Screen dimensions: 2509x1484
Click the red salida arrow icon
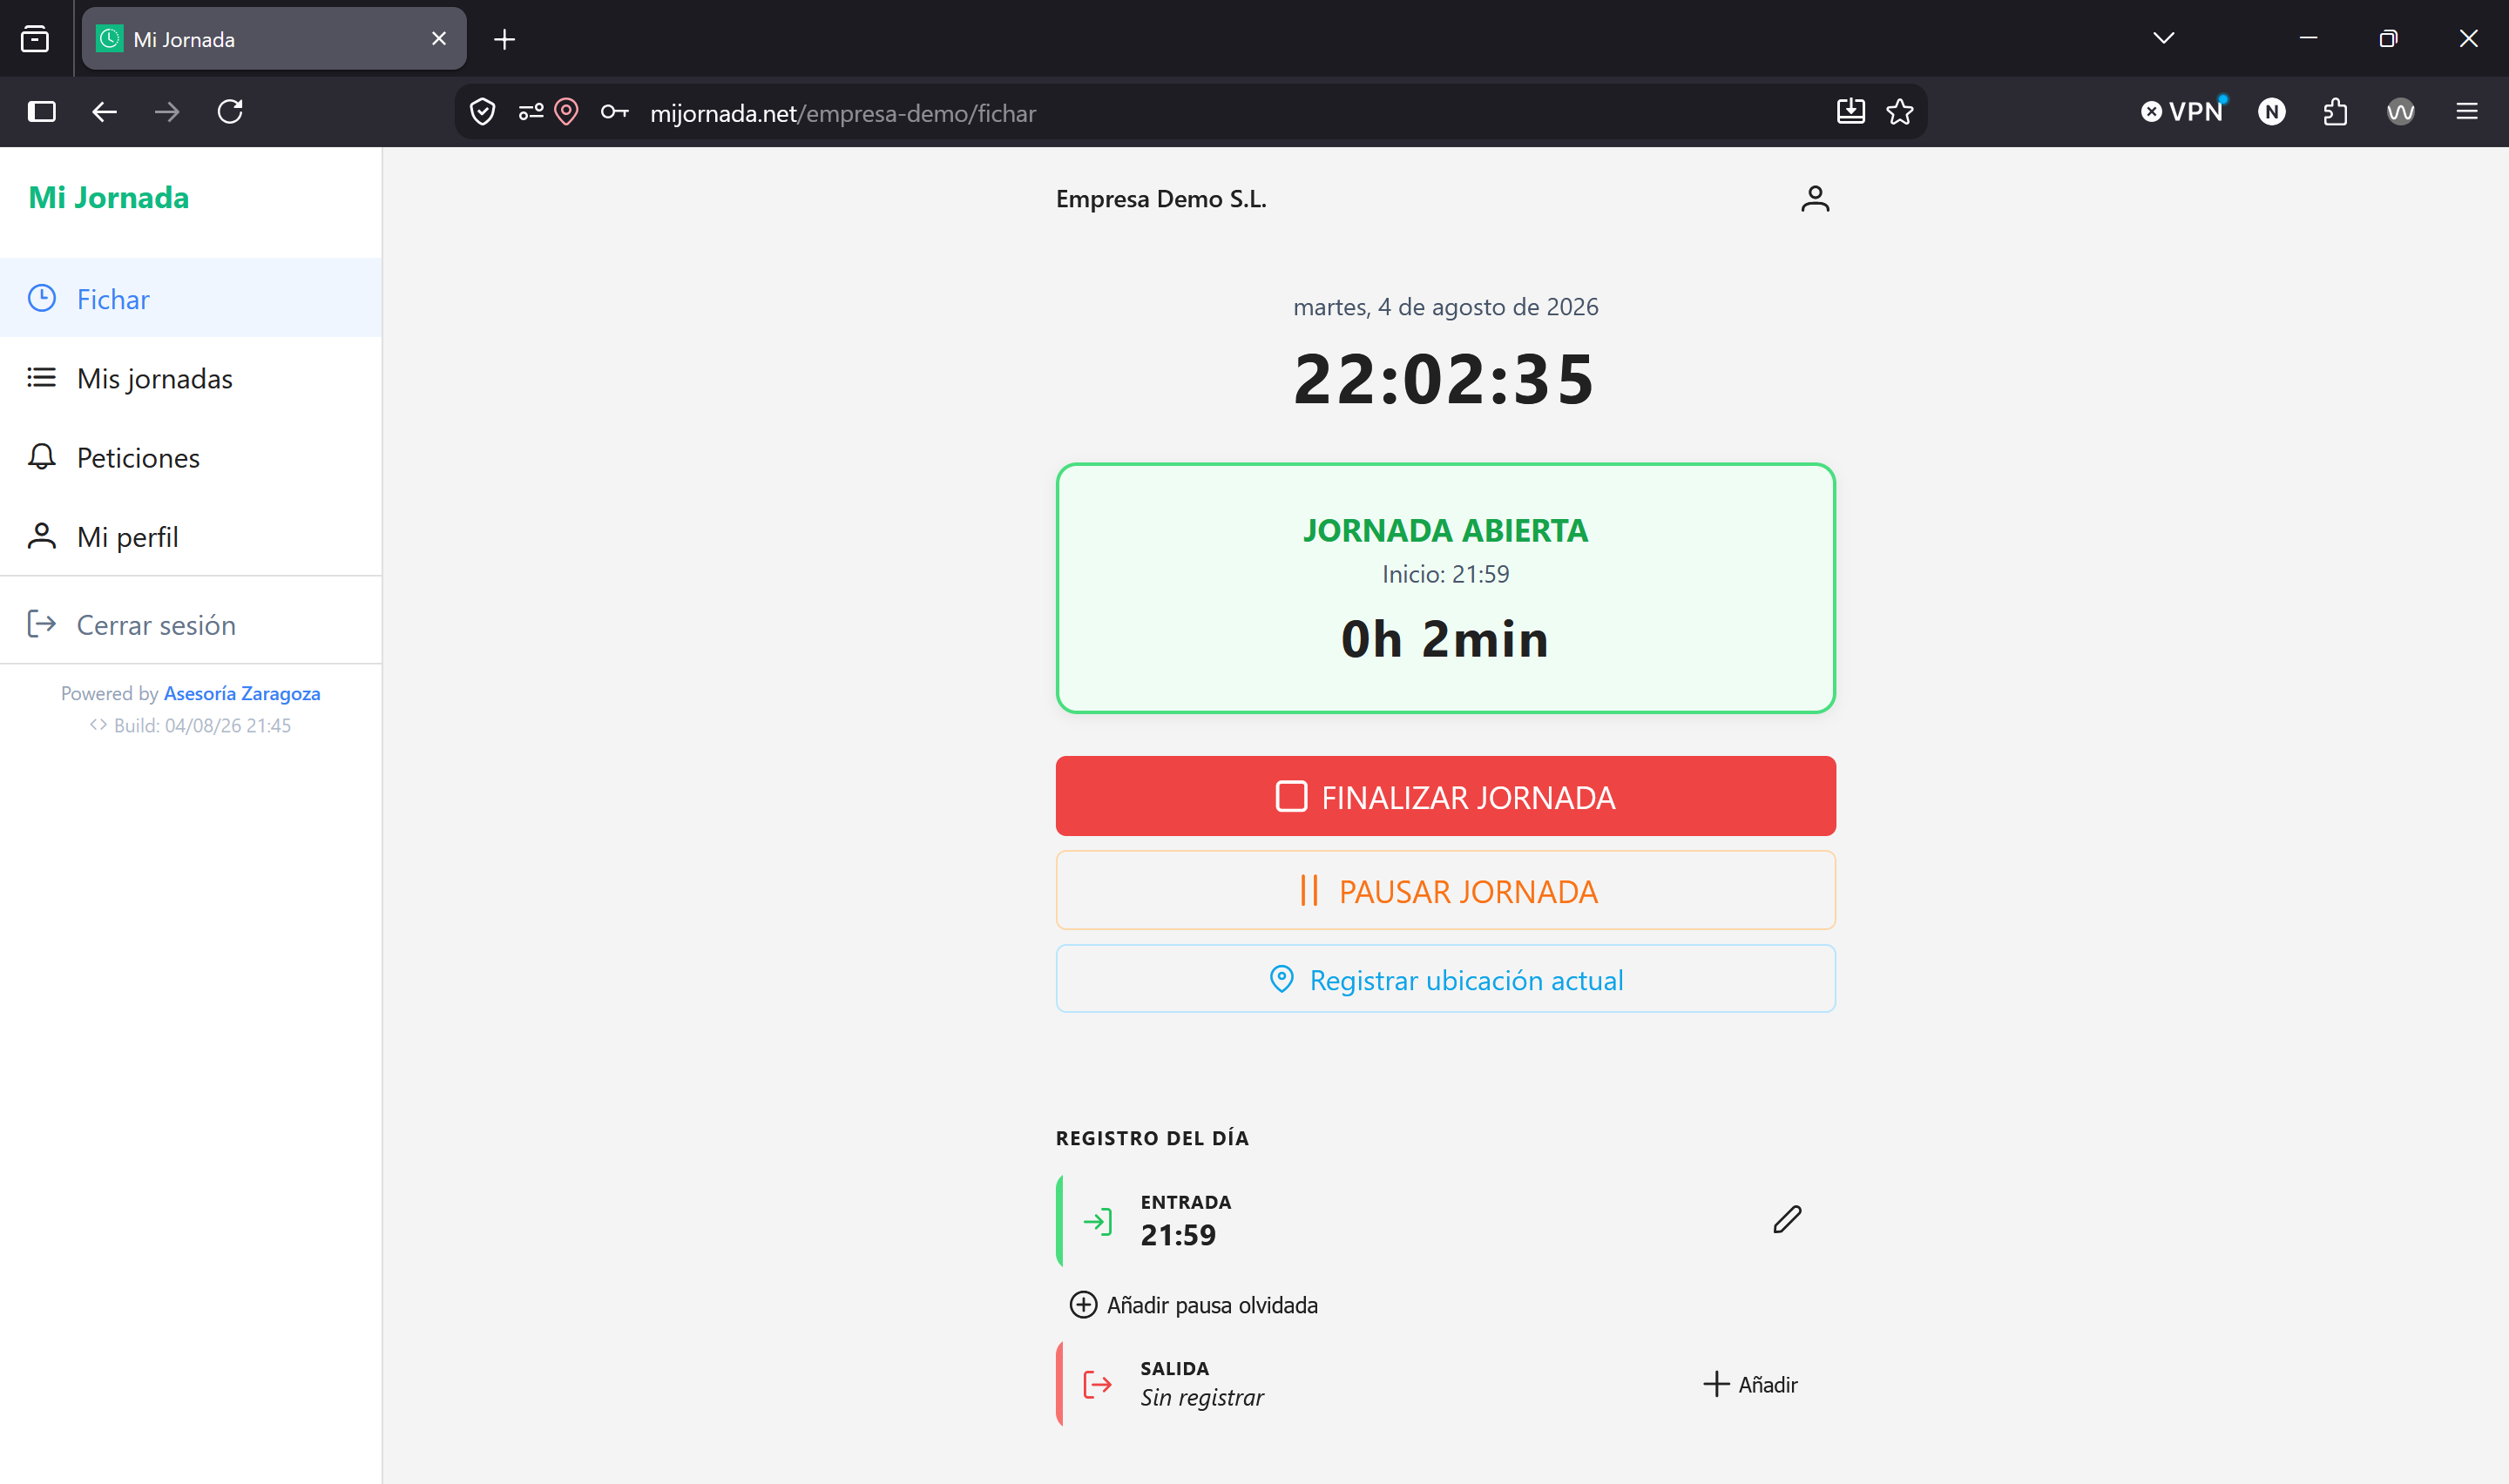(1097, 1384)
